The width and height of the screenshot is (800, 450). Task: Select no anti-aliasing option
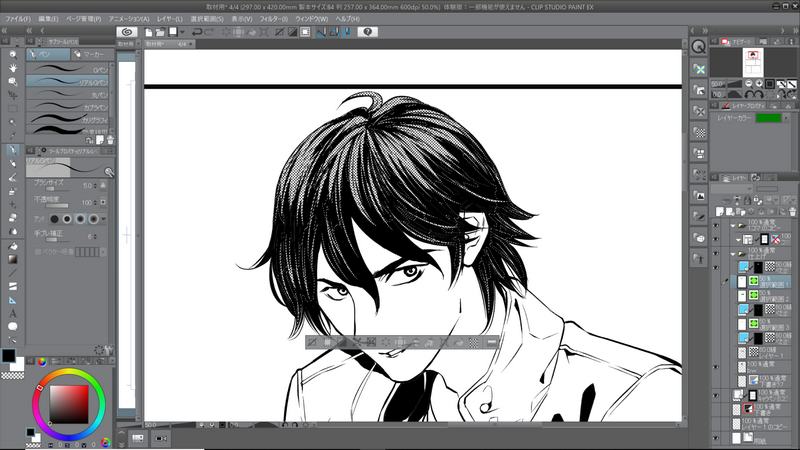point(54,219)
